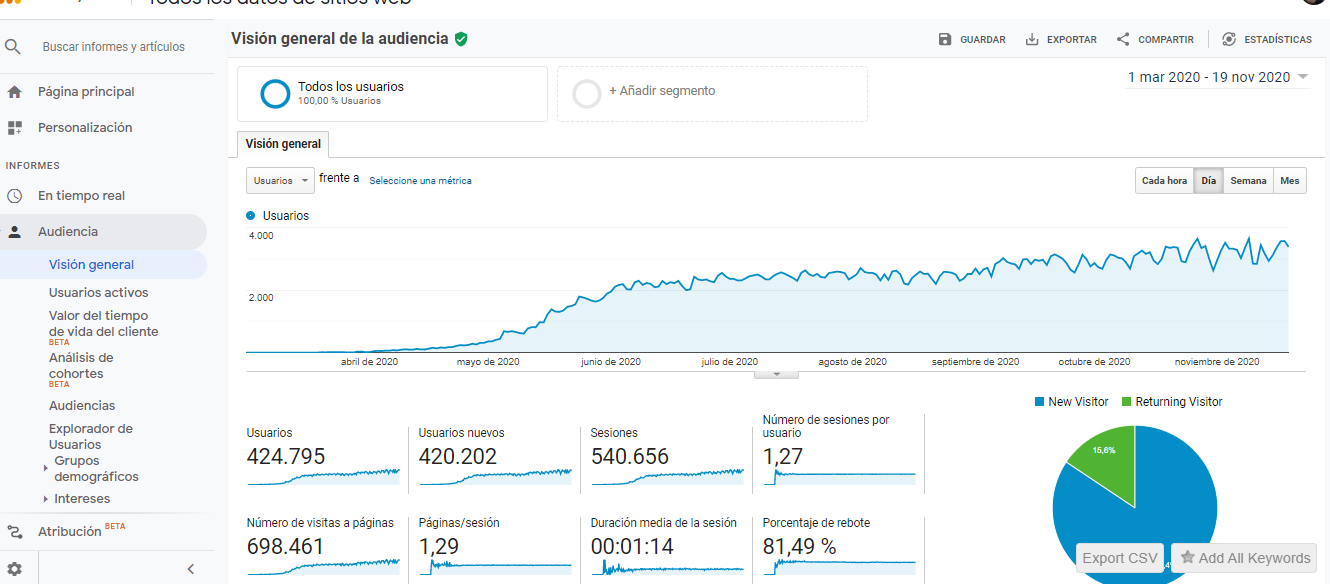The height and width of the screenshot is (584, 1330).
Task: Open the date range picker
Action: tap(1218, 77)
